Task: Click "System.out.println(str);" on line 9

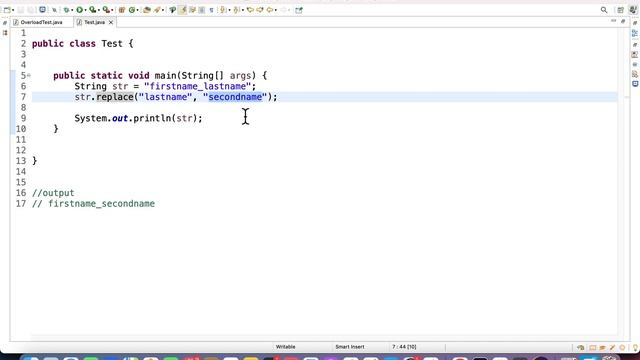Action: [138, 118]
